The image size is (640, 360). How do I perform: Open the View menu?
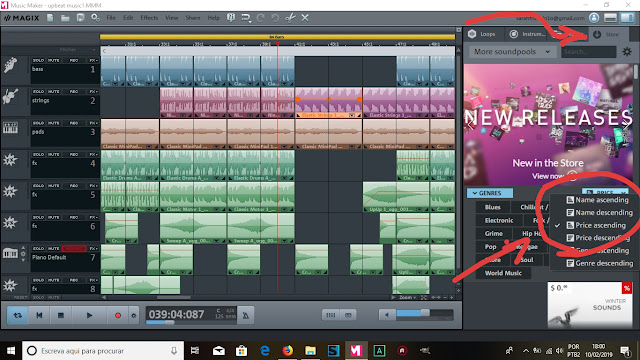171,18
